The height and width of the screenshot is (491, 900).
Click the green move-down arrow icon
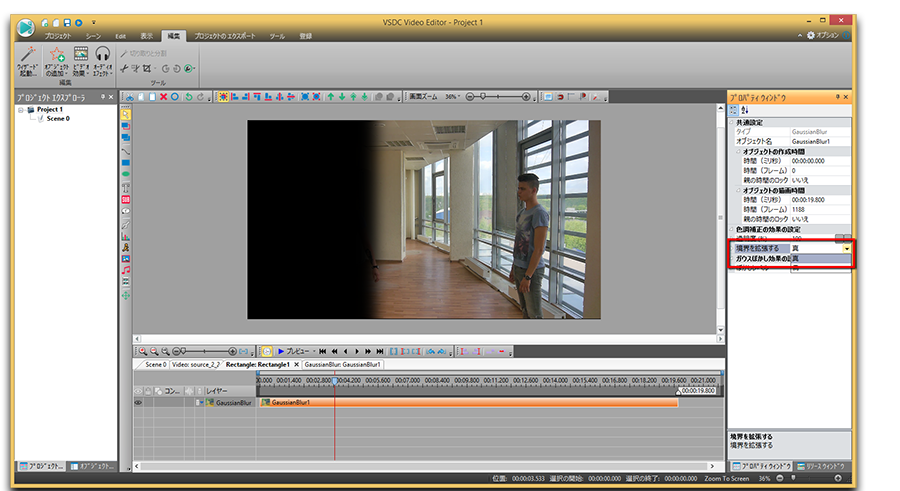(342, 97)
